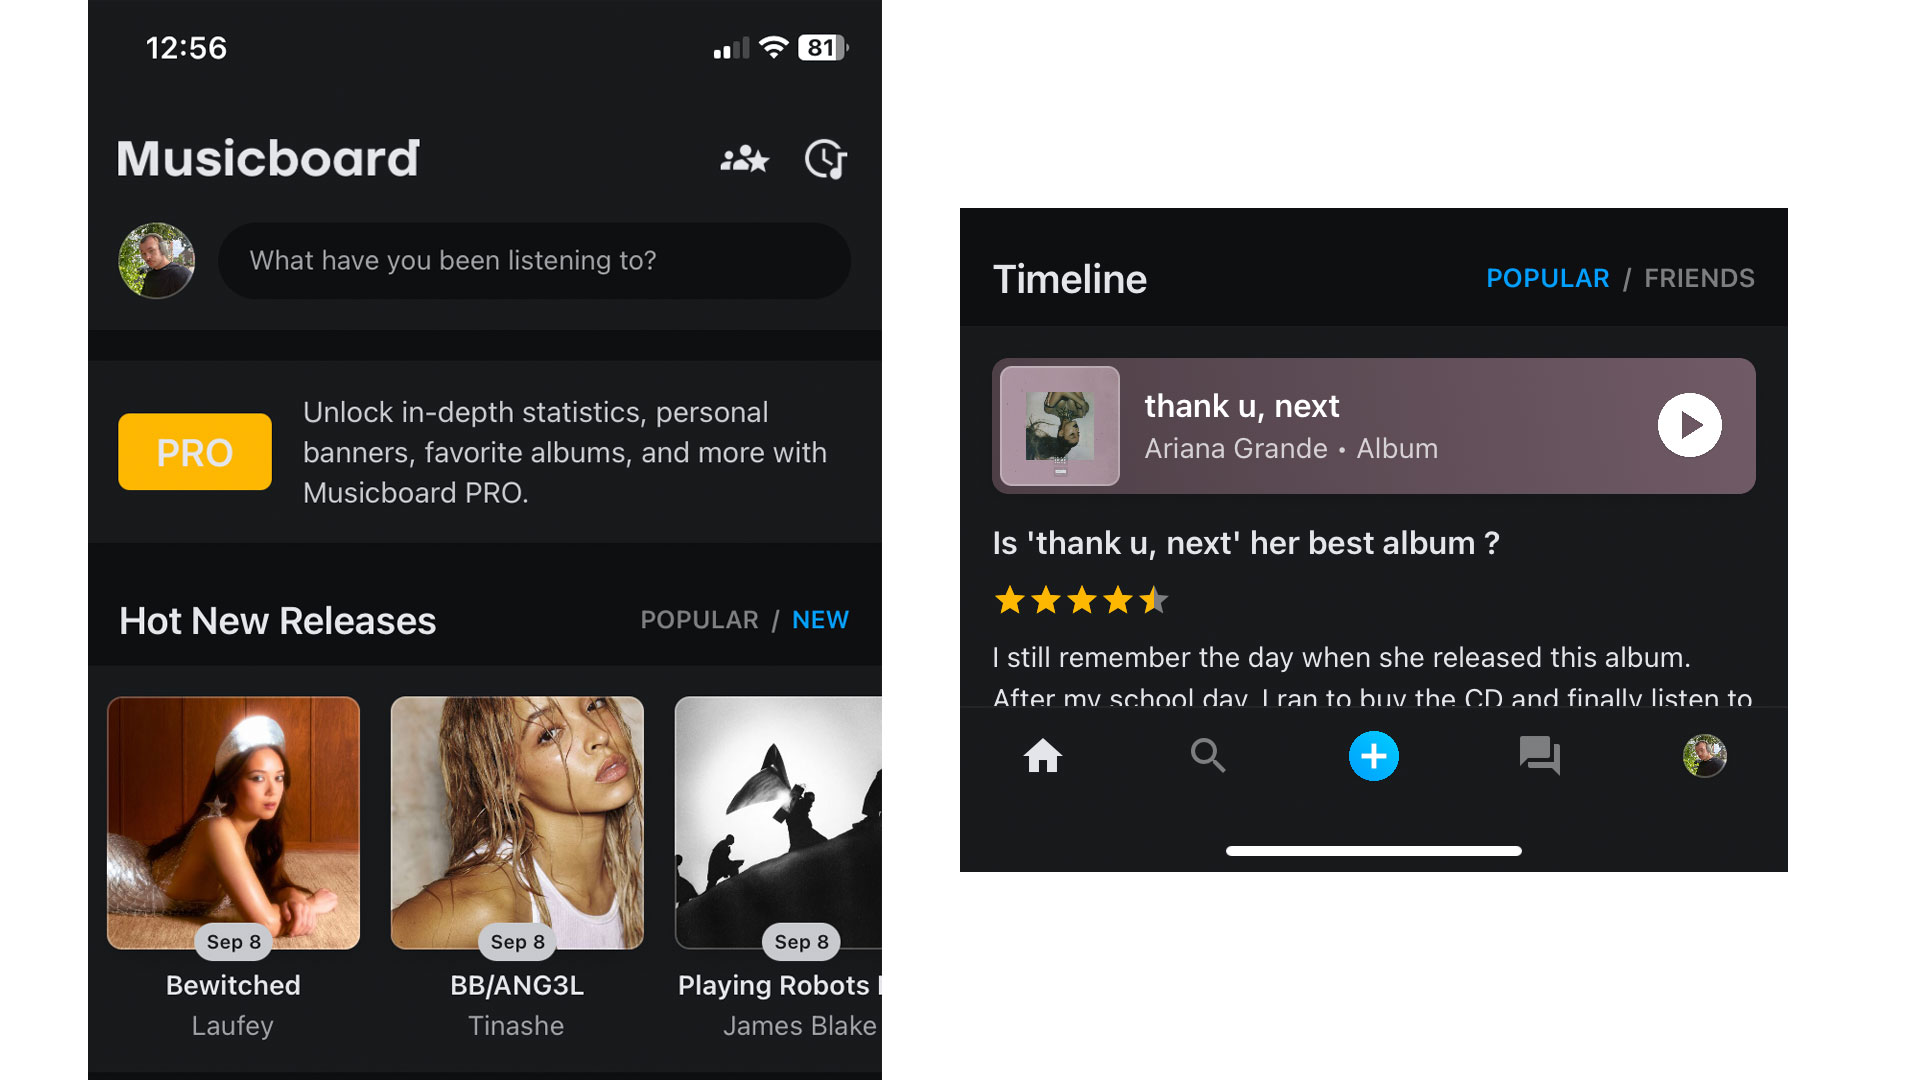The height and width of the screenshot is (1080, 1920).
Task: Tap the search icon in bottom nav
Action: coord(1207,756)
